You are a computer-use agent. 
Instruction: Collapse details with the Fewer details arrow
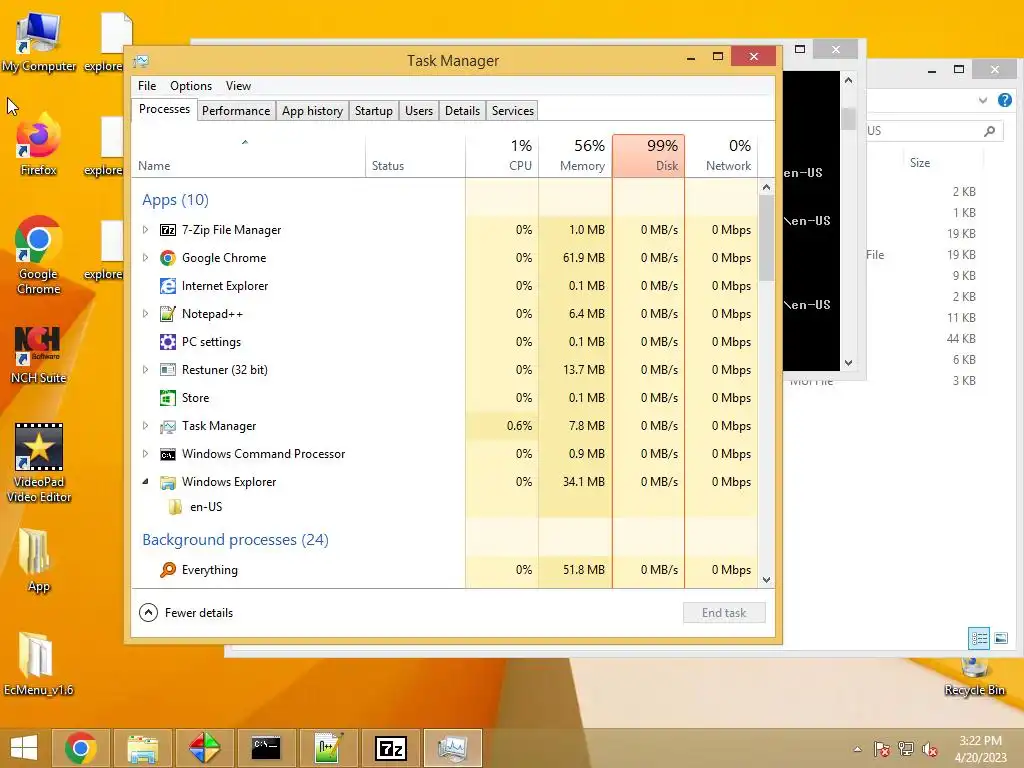click(x=148, y=613)
